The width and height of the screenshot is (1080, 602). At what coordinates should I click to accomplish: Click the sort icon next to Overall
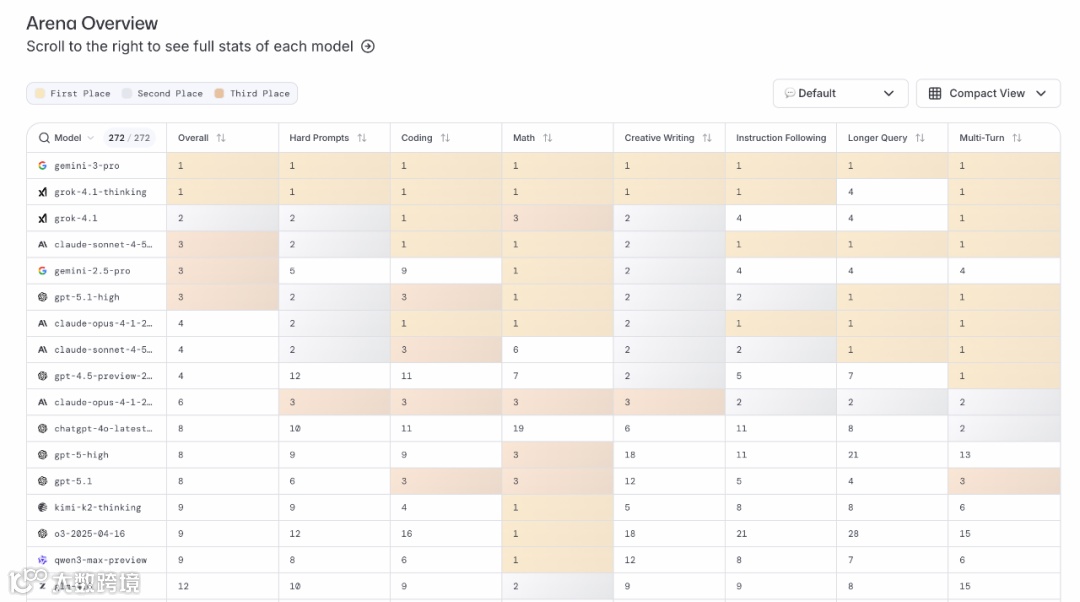point(221,138)
